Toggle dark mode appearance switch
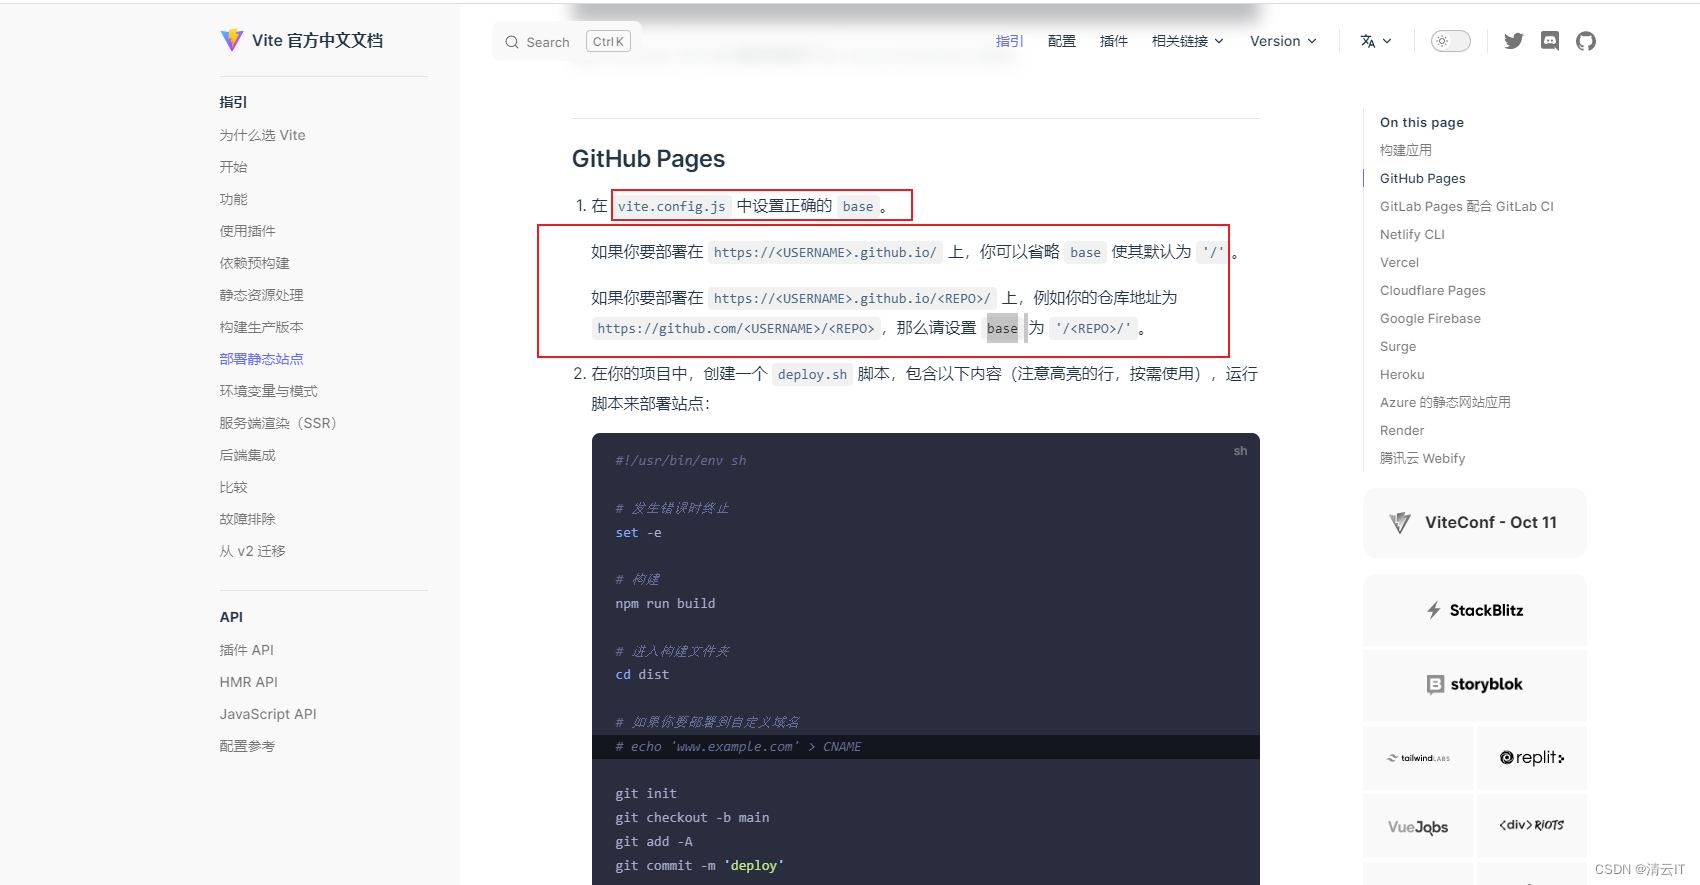The height and width of the screenshot is (885, 1700). click(x=1451, y=41)
